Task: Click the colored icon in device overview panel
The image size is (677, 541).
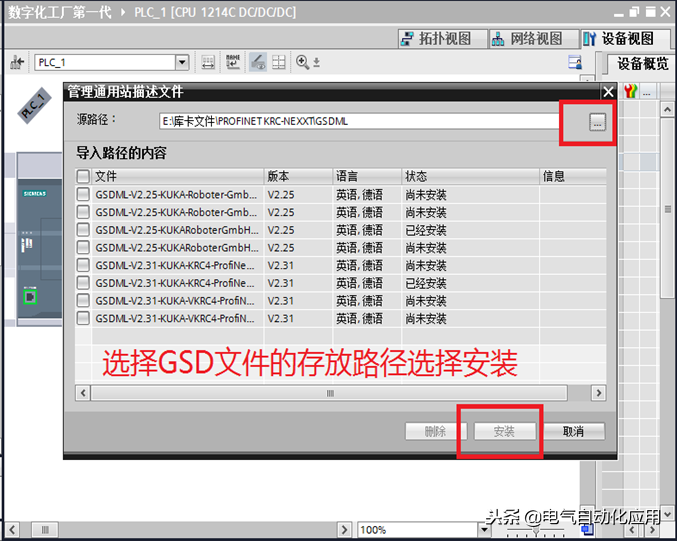Action: [x=631, y=92]
